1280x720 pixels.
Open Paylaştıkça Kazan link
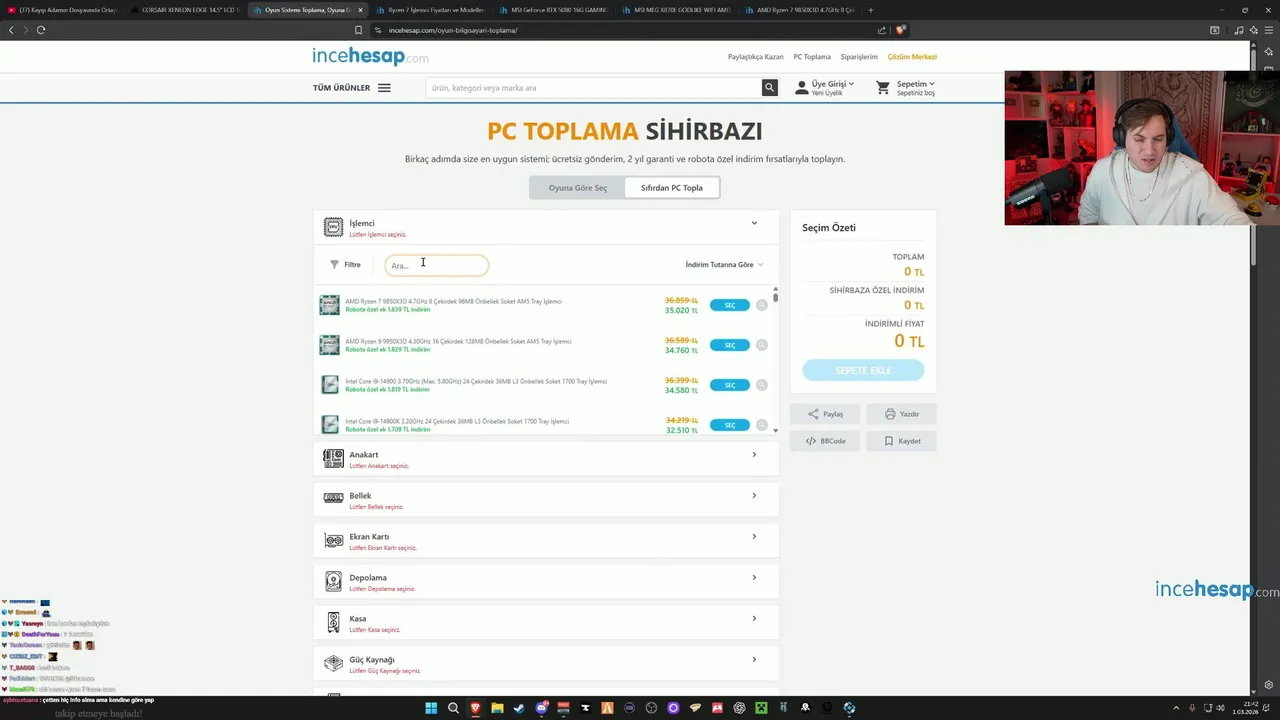coord(756,57)
